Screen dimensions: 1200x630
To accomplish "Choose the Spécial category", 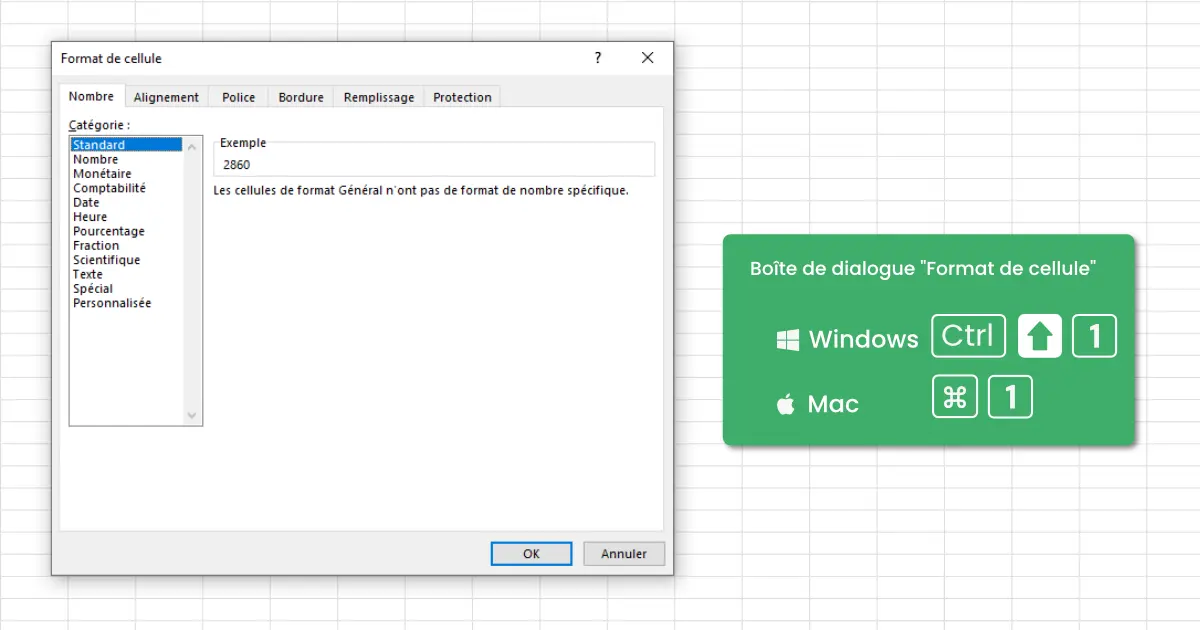I will [x=127, y=289].
